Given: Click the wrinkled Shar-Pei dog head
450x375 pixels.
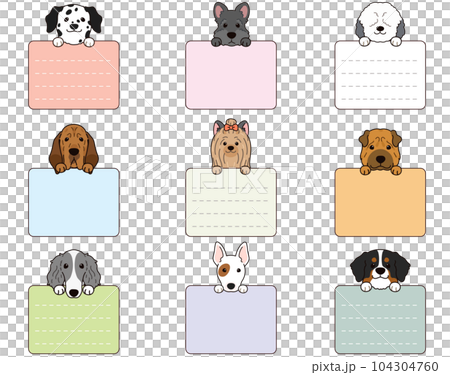Looking at the screenshot, I should coord(380,152).
